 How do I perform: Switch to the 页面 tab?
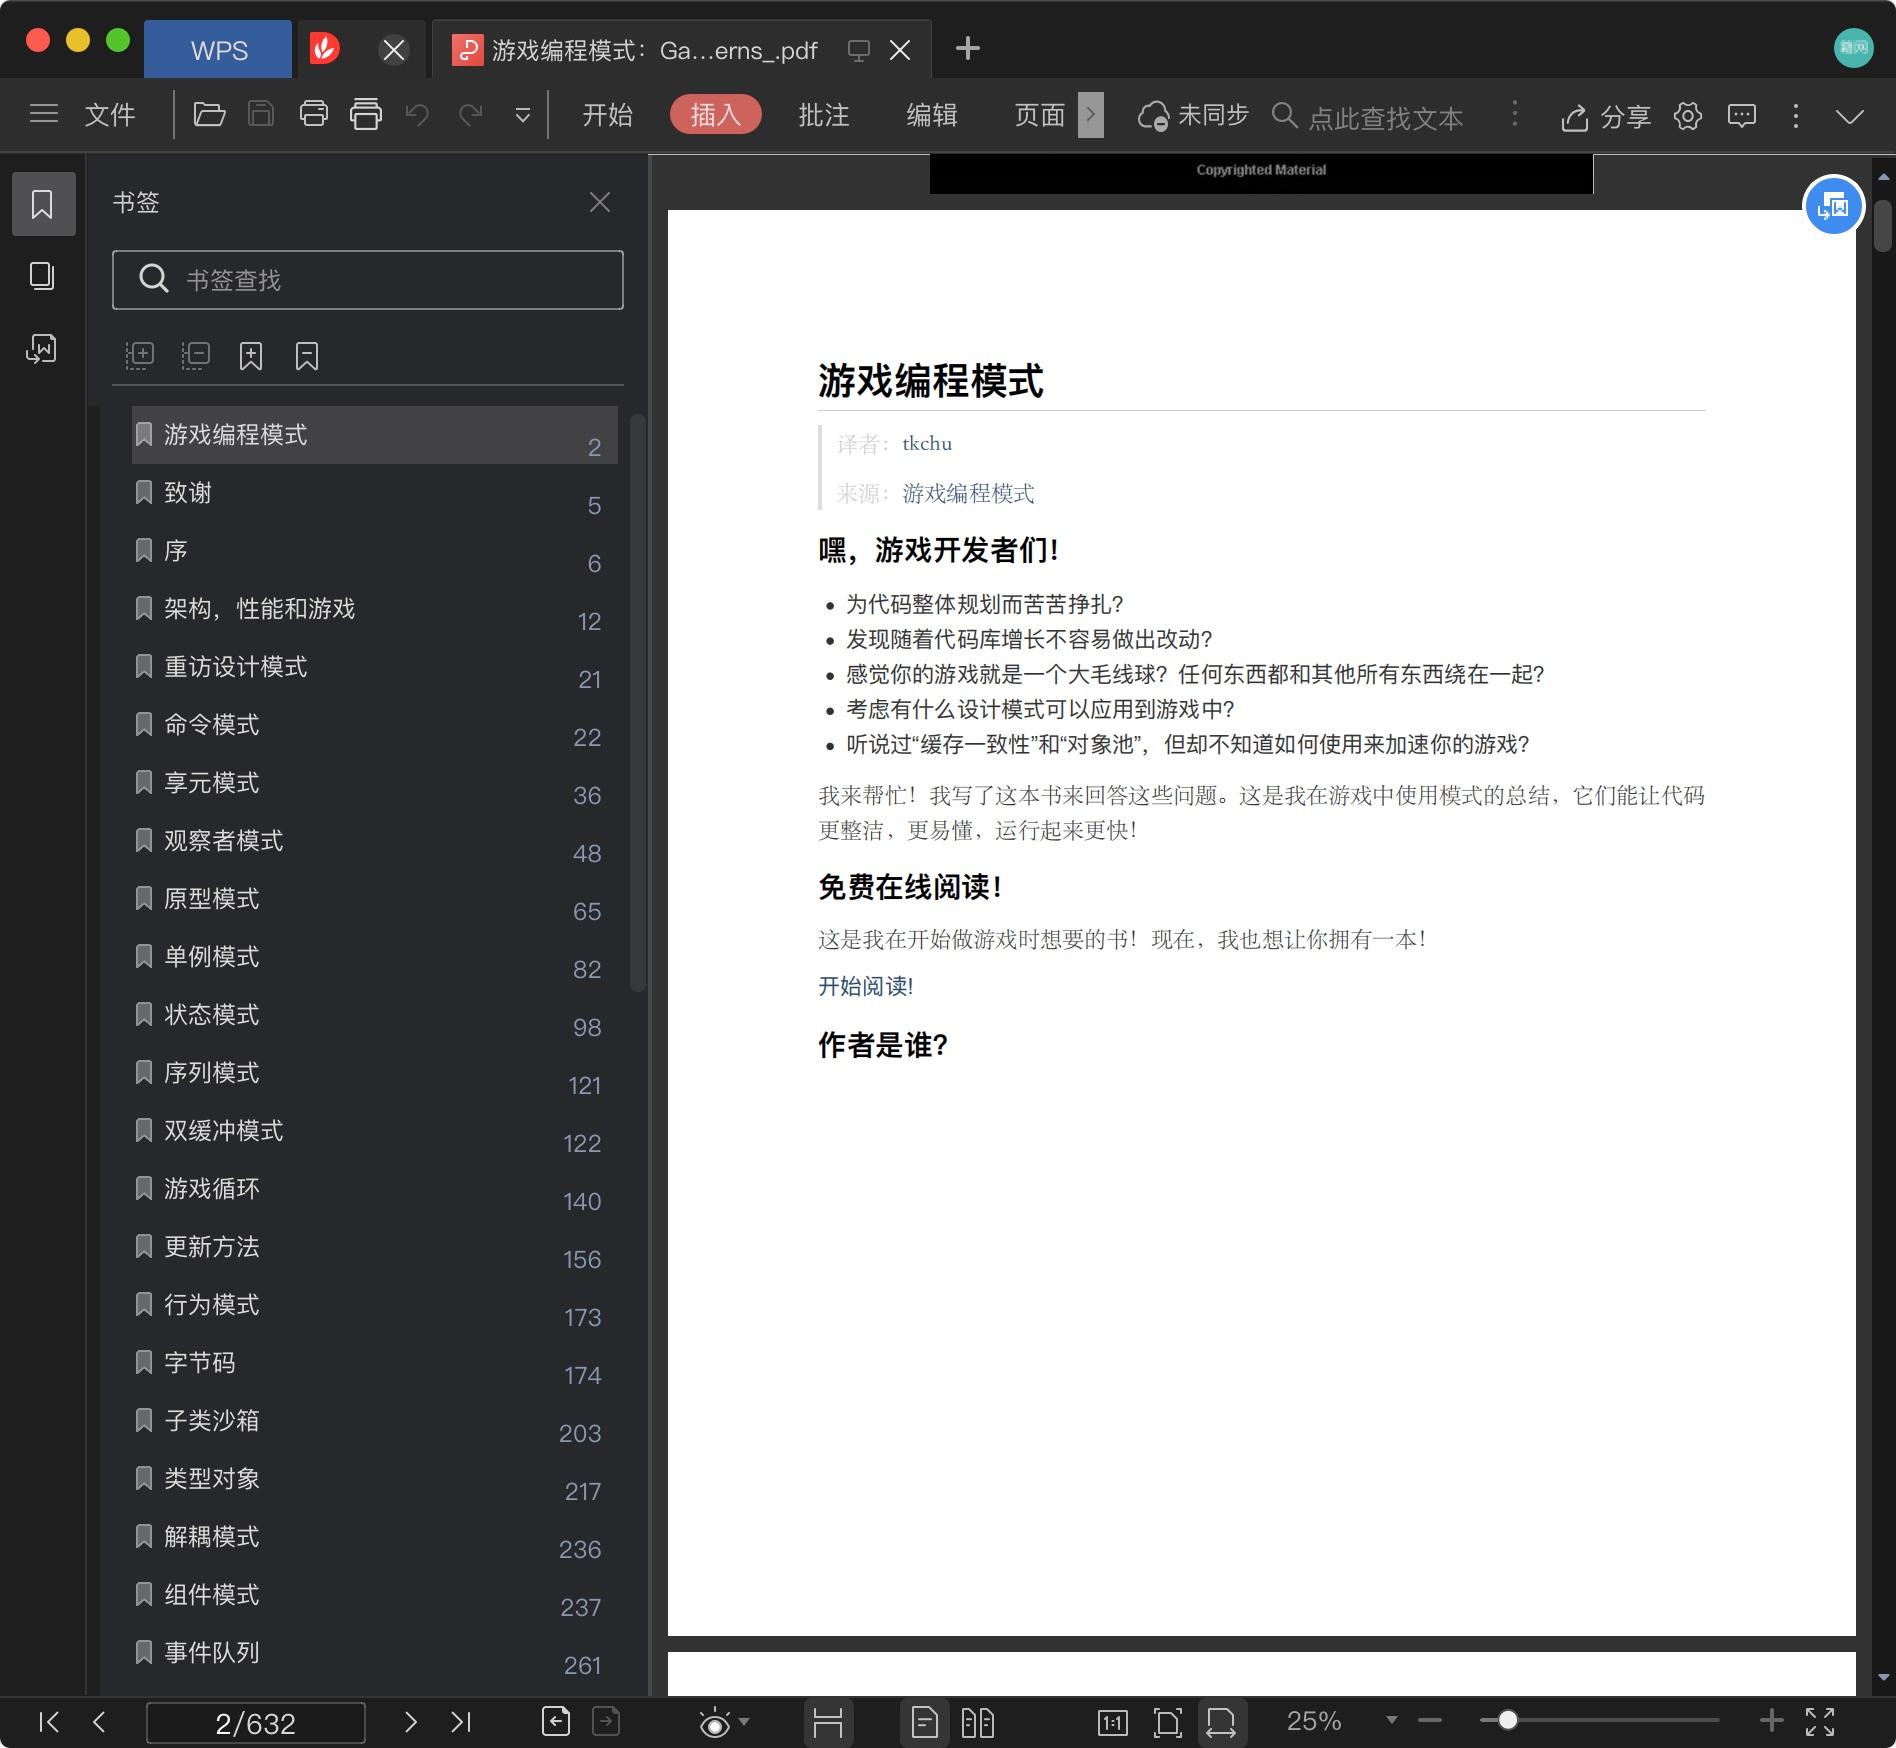[x=1040, y=115]
